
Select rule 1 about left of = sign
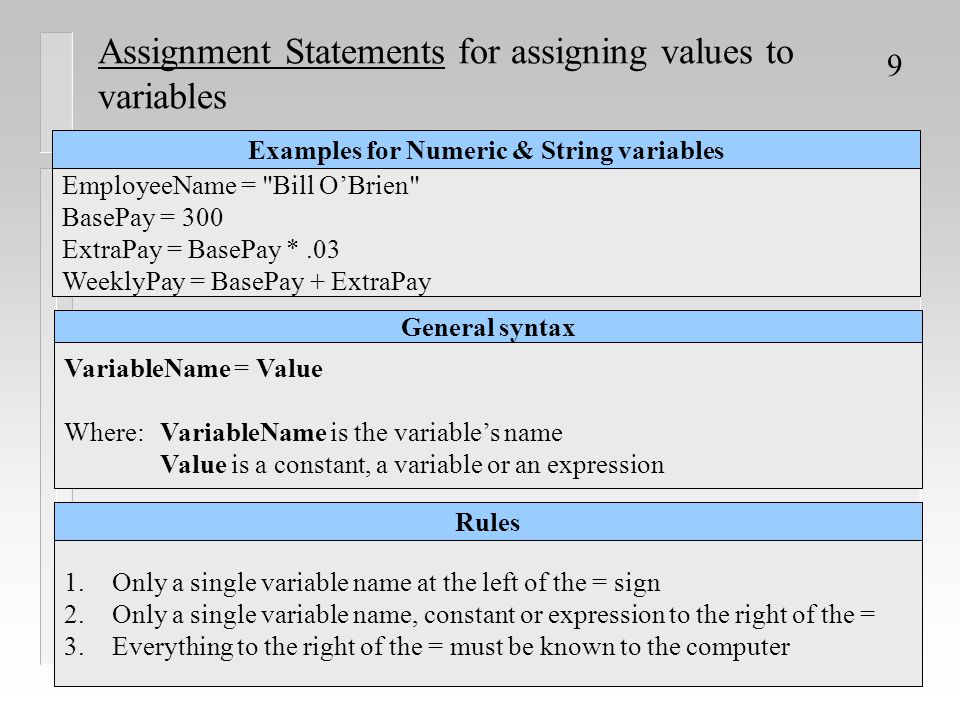362,582
